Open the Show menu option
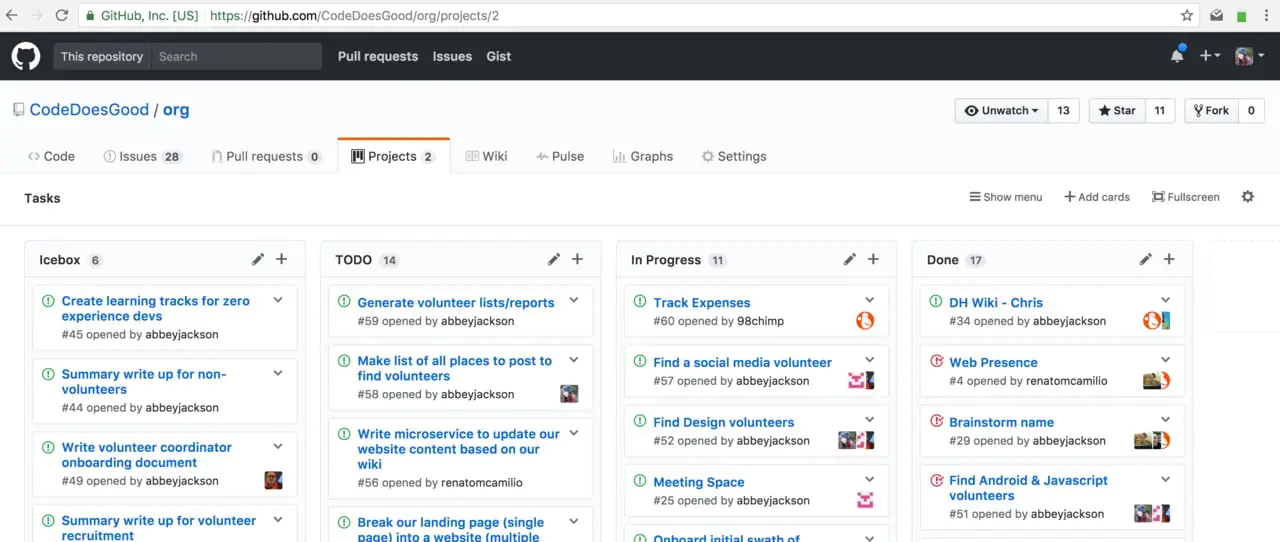 (x=1006, y=197)
